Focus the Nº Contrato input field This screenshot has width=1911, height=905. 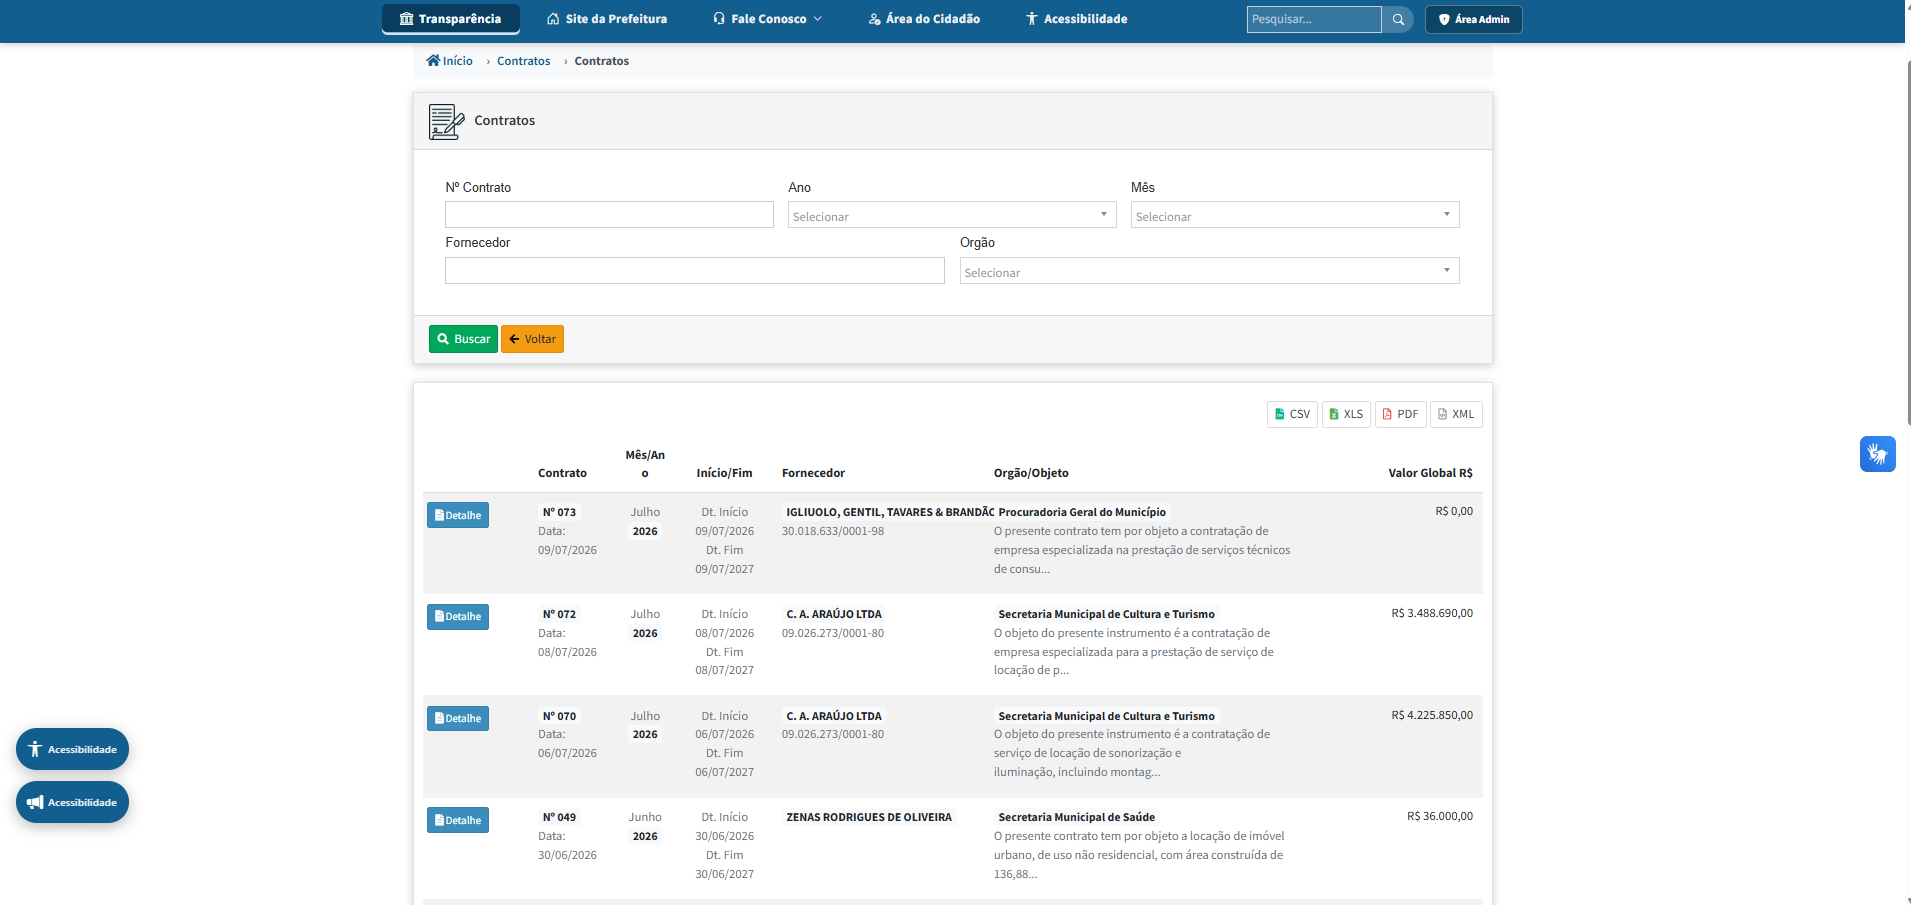point(609,215)
